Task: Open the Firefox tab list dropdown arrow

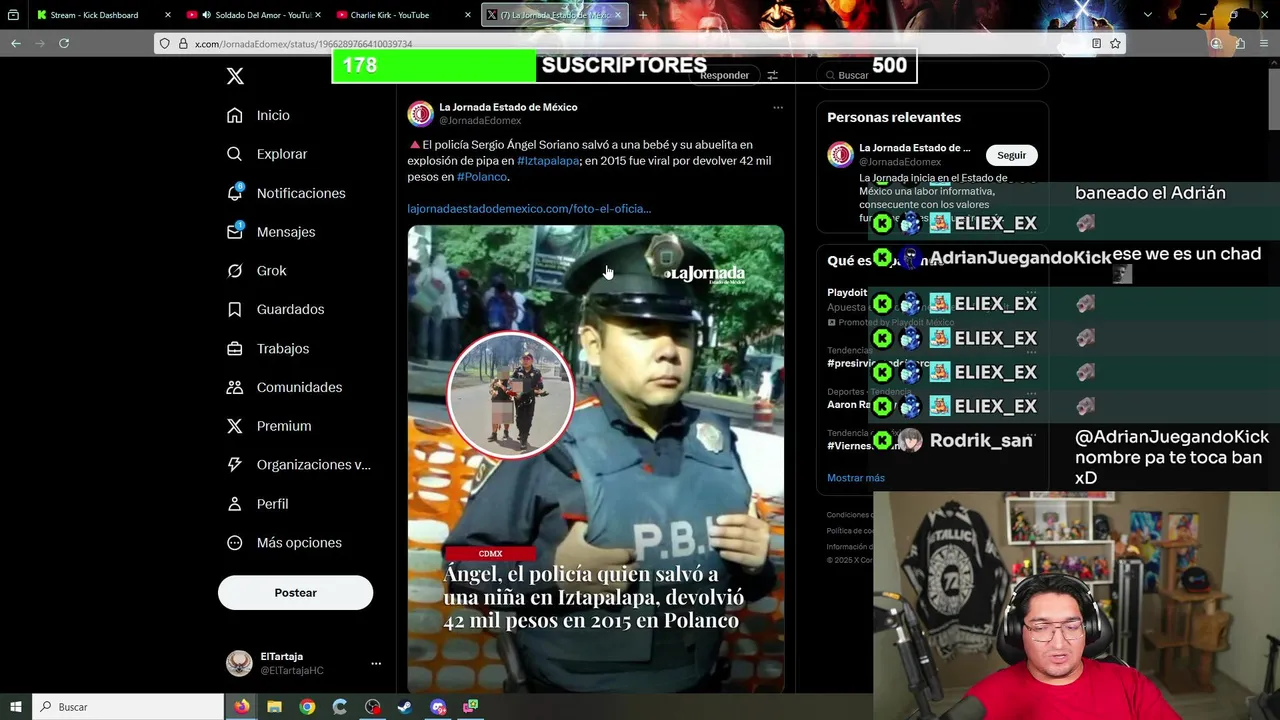Action: pyautogui.click(x=1147, y=15)
